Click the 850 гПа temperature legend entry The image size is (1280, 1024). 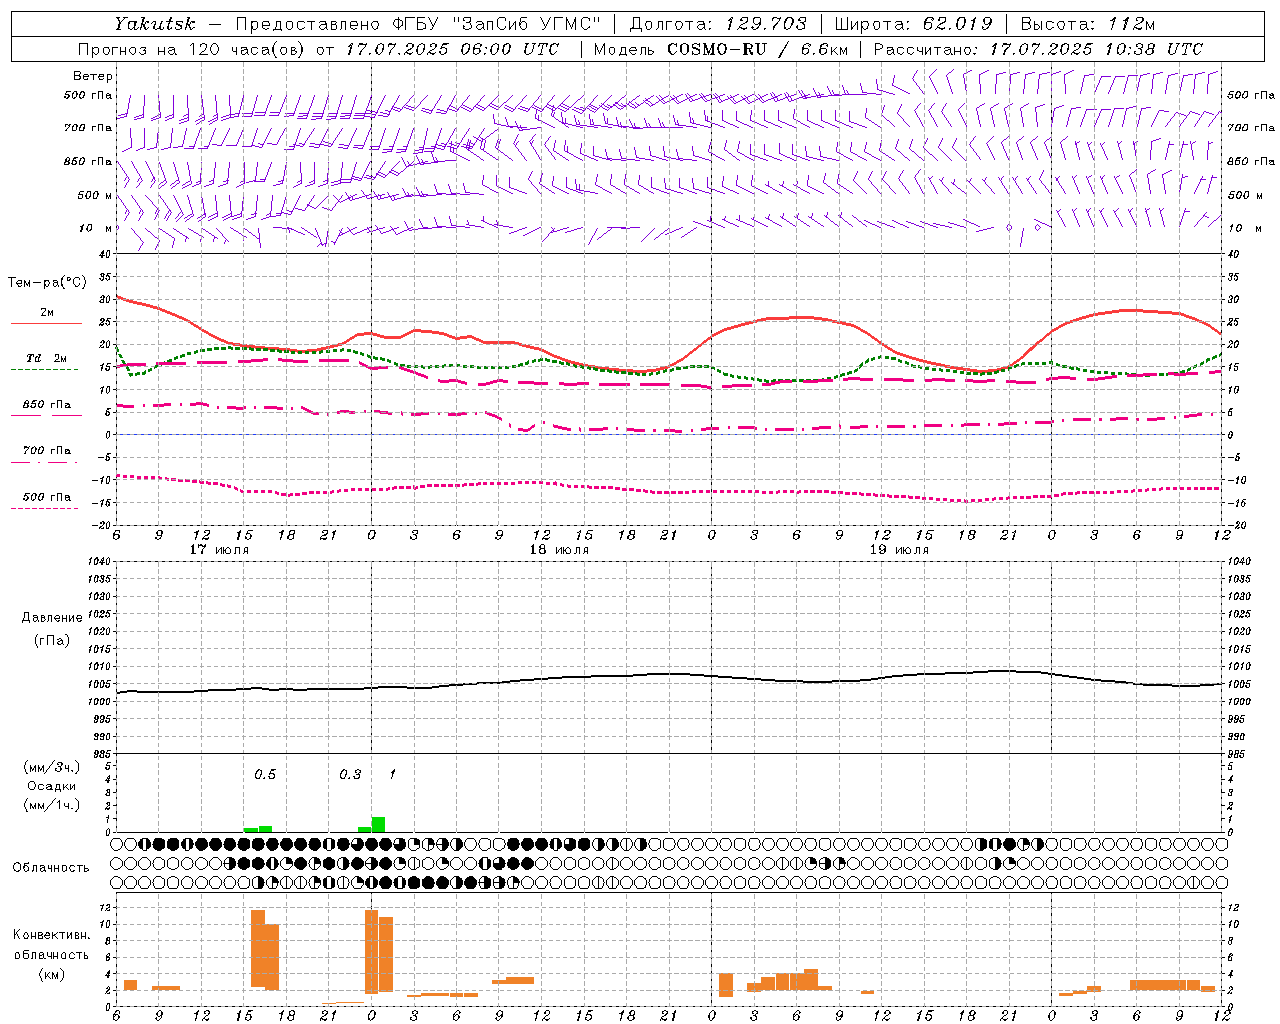47,405
